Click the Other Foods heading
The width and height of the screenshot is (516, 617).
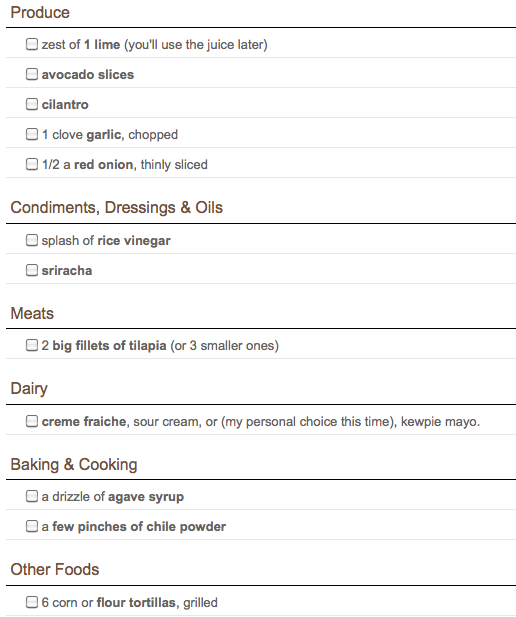55,569
